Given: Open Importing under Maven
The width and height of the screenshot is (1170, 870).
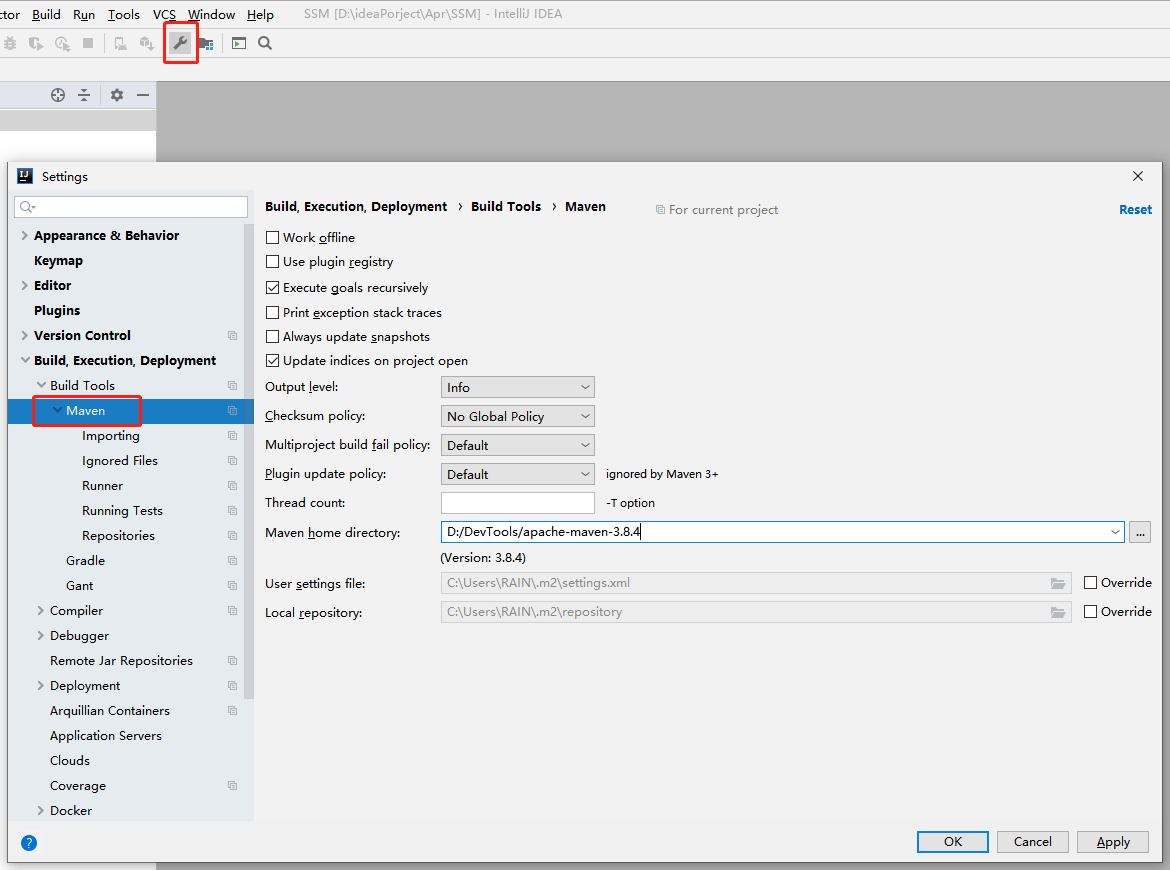Looking at the screenshot, I should (x=110, y=436).
